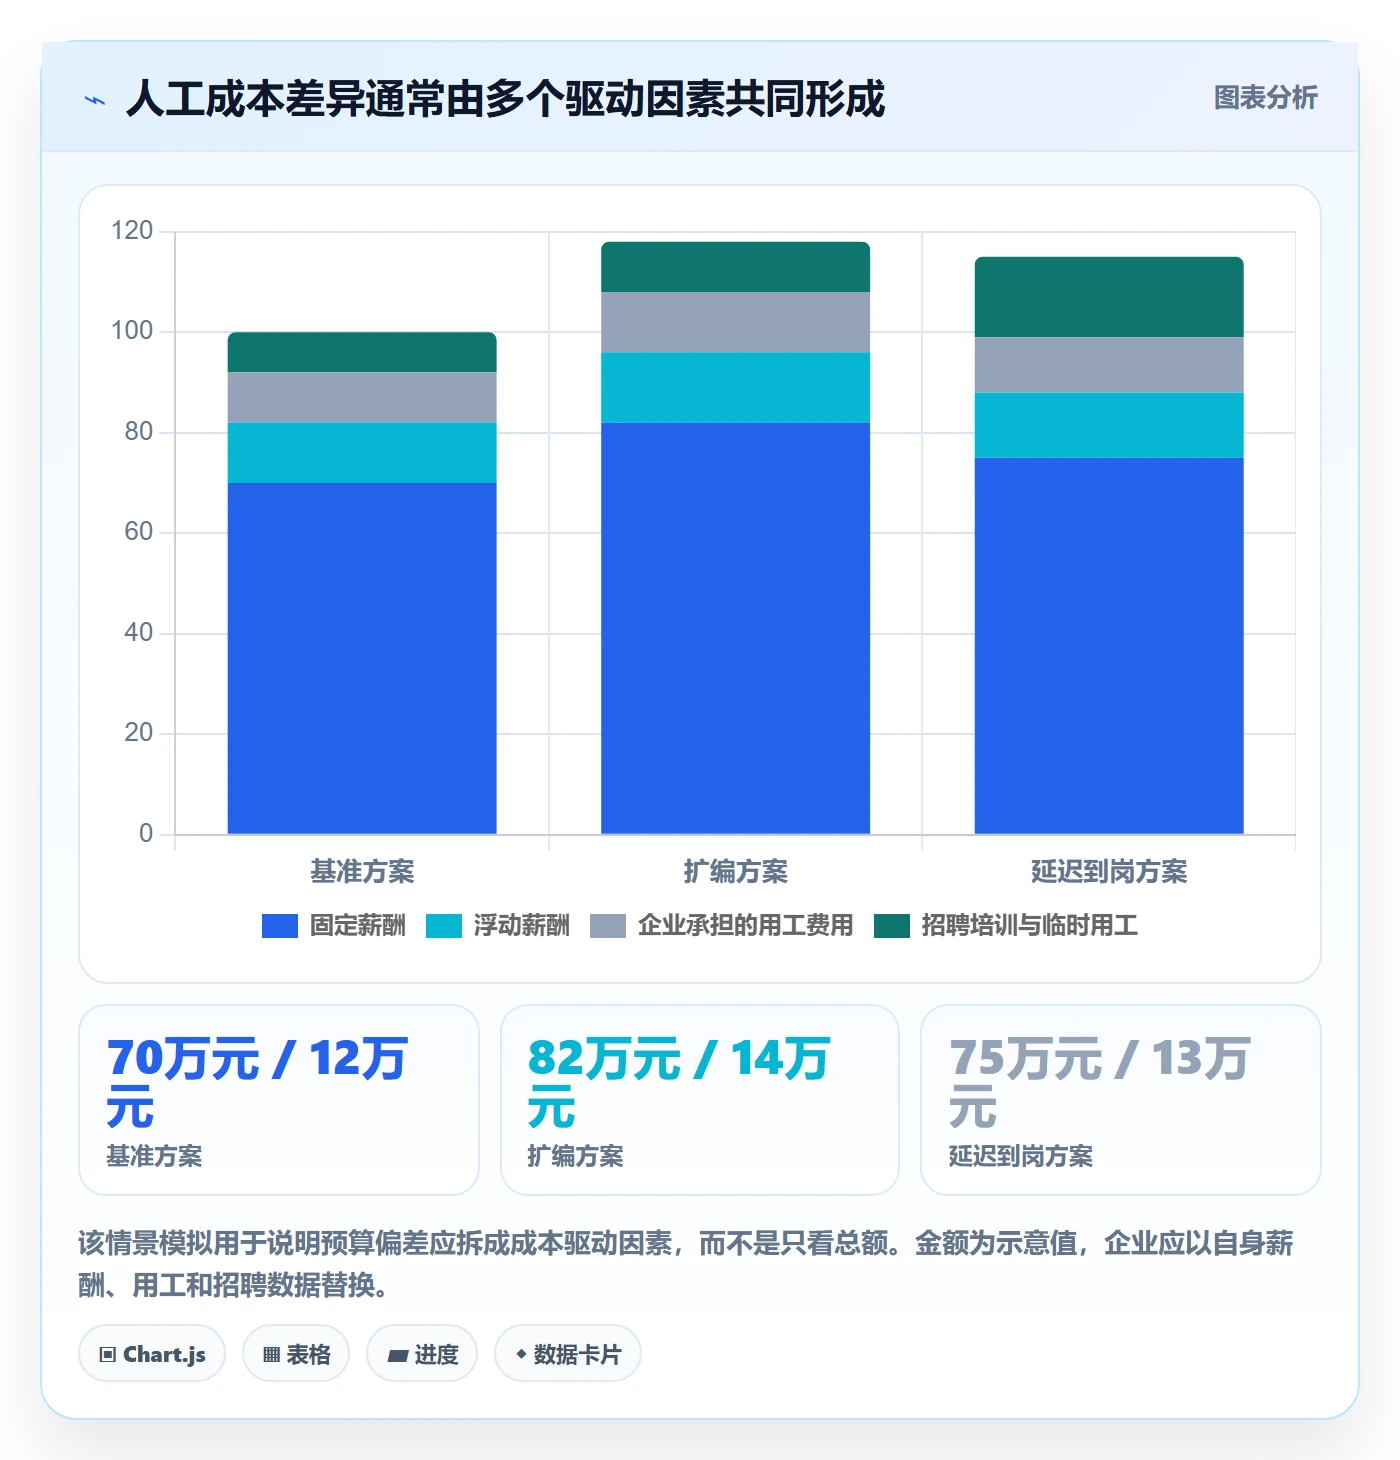This screenshot has width=1400, height=1460.
Task: Open the 82万元 / 14万元 data card
Action: [x=700, y=1100]
